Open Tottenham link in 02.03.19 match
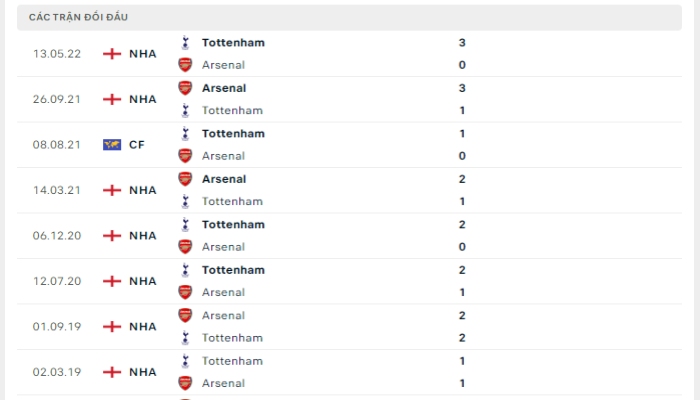 click(x=232, y=361)
